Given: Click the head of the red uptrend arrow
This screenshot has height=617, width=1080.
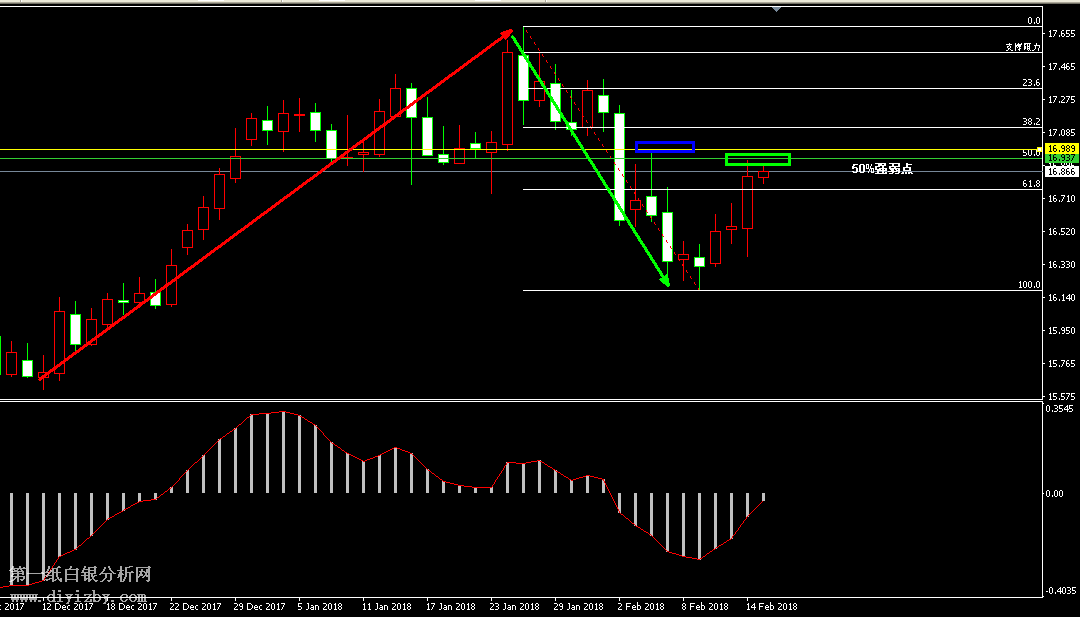Looking at the screenshot, I should pyautogui.click(x=508, y=33).
